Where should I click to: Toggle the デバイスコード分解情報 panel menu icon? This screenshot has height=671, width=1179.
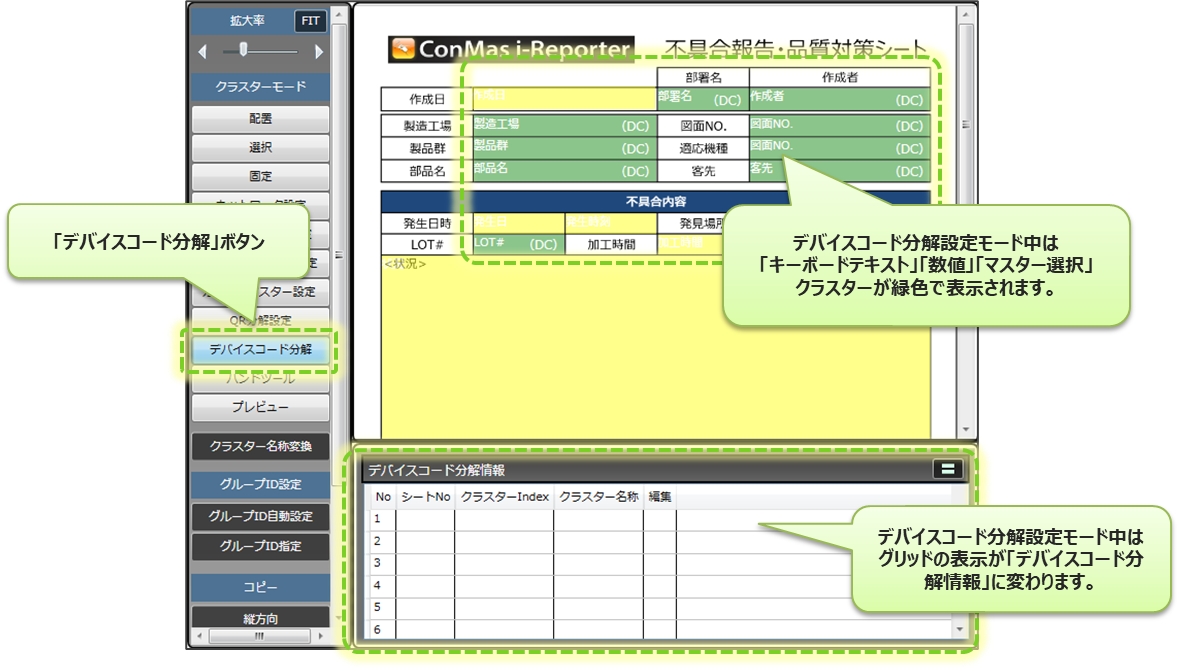click(x=947, y=469)
